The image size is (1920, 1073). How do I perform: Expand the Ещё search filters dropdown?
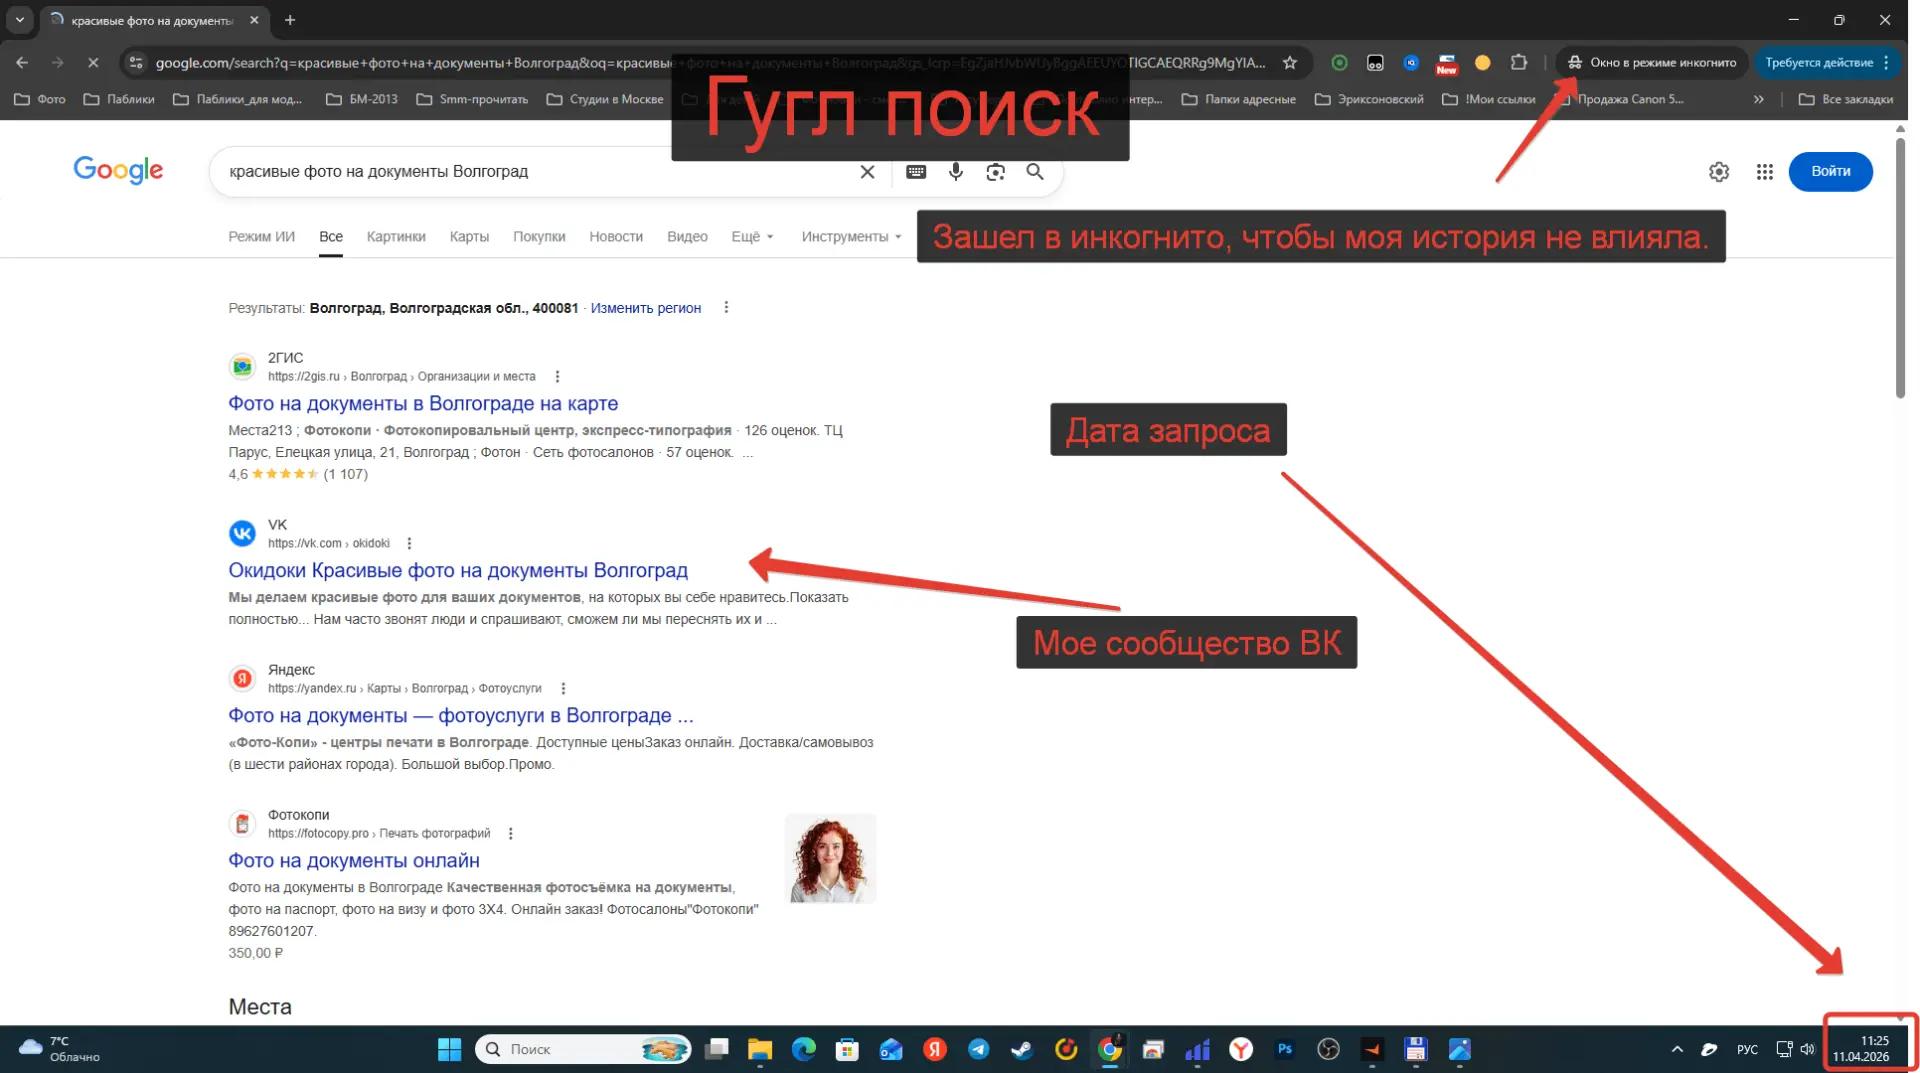(x=752, y=237)
